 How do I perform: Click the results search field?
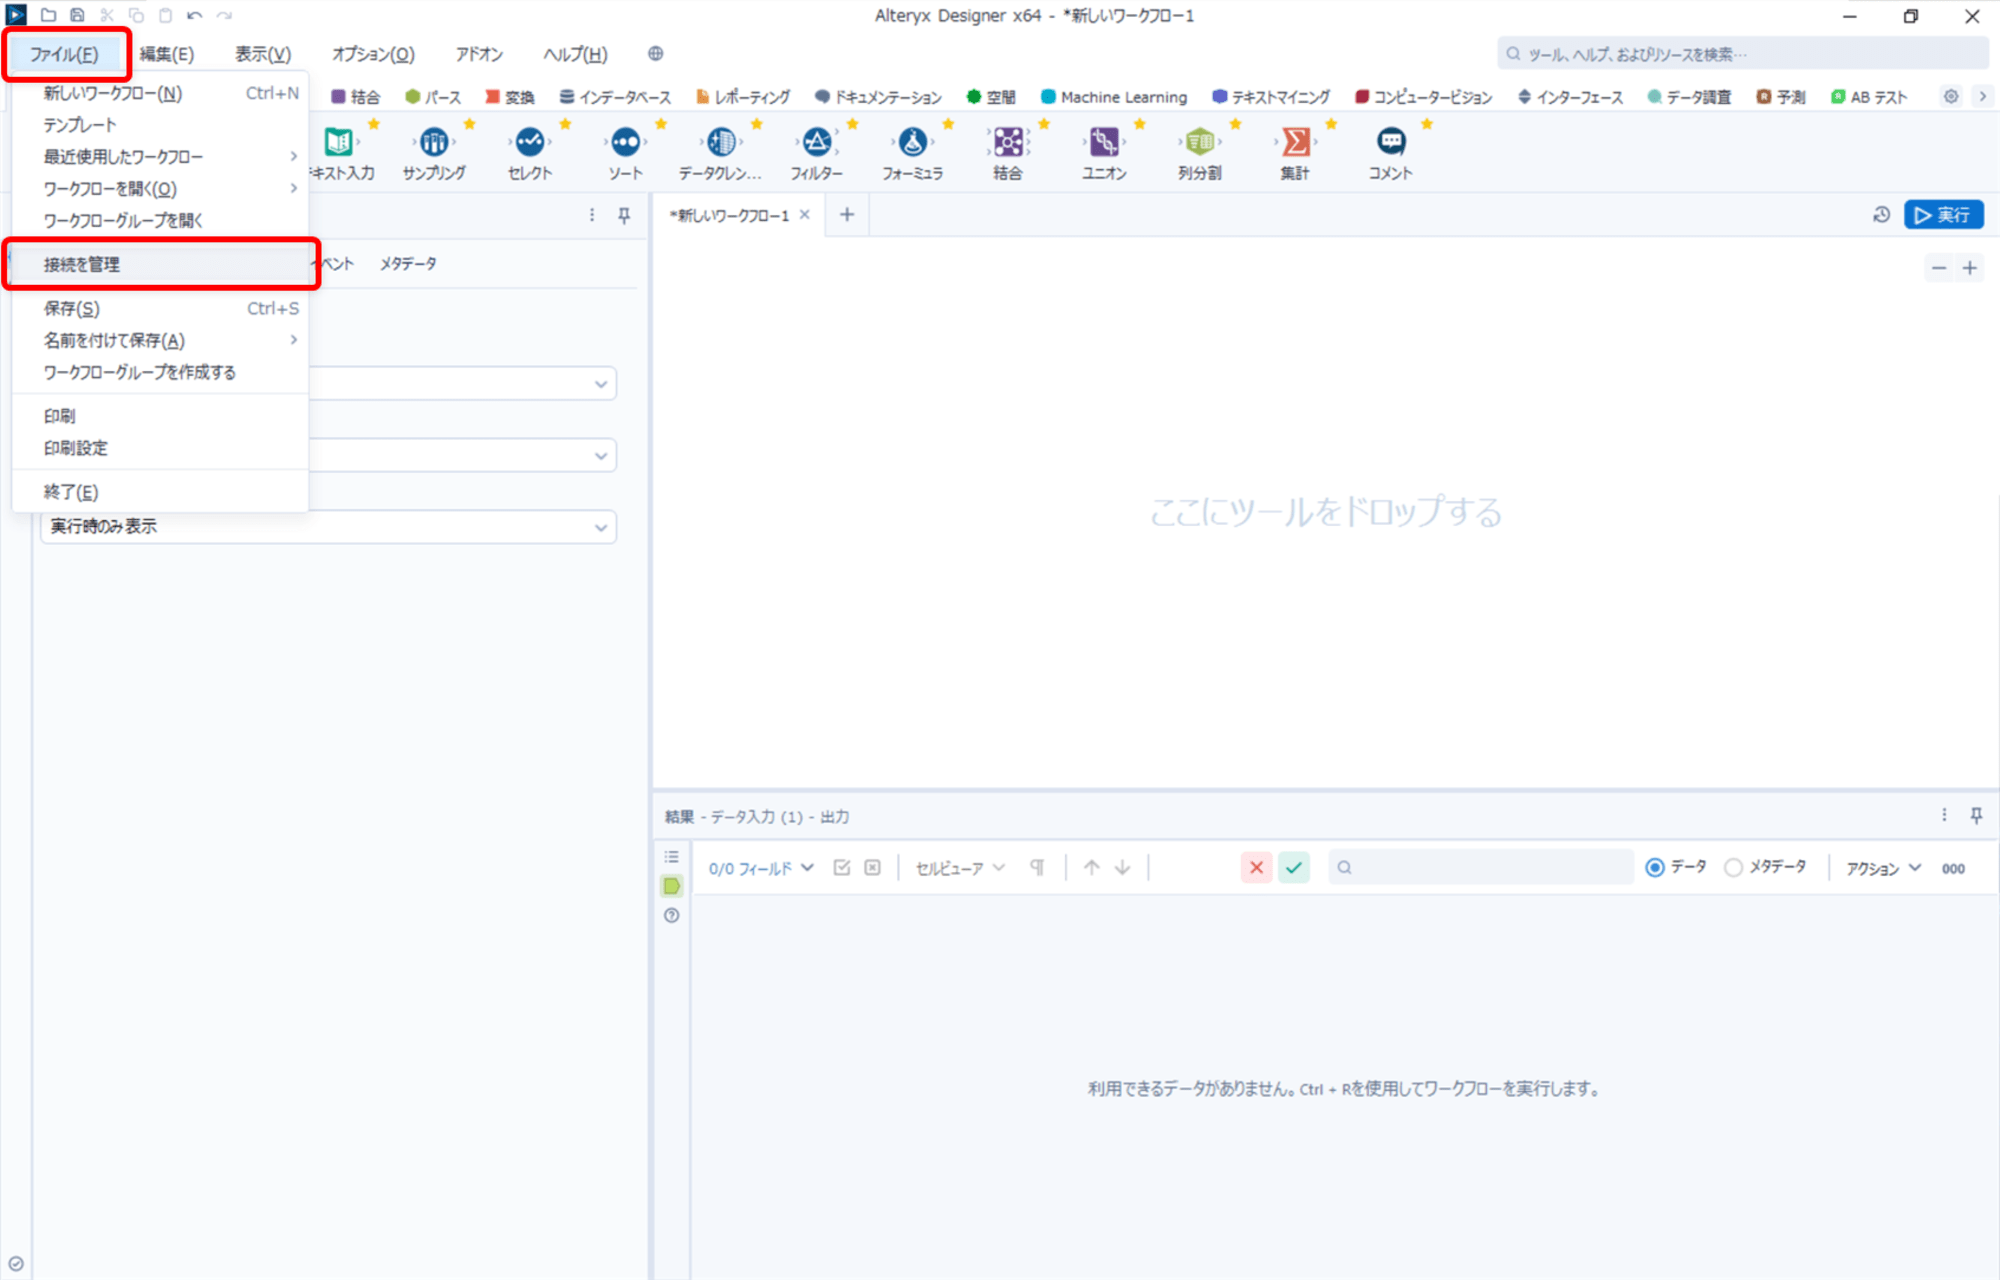point(1481,868)
